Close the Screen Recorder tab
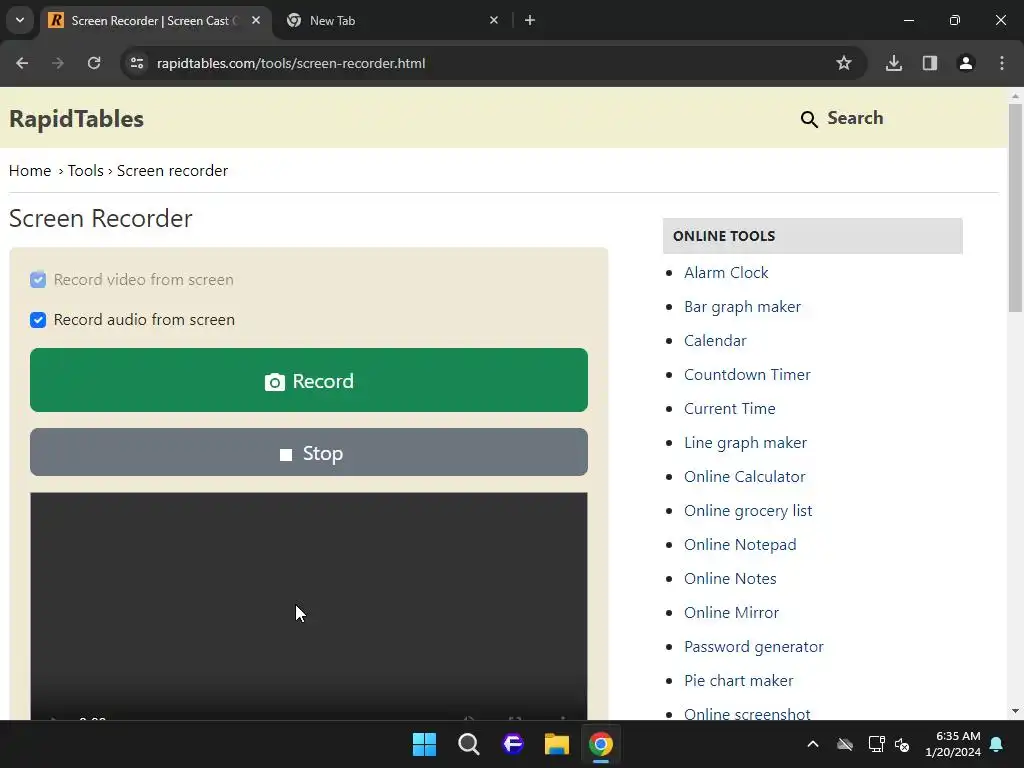This screenshot has width=1024, height=768. click(256, 20)
